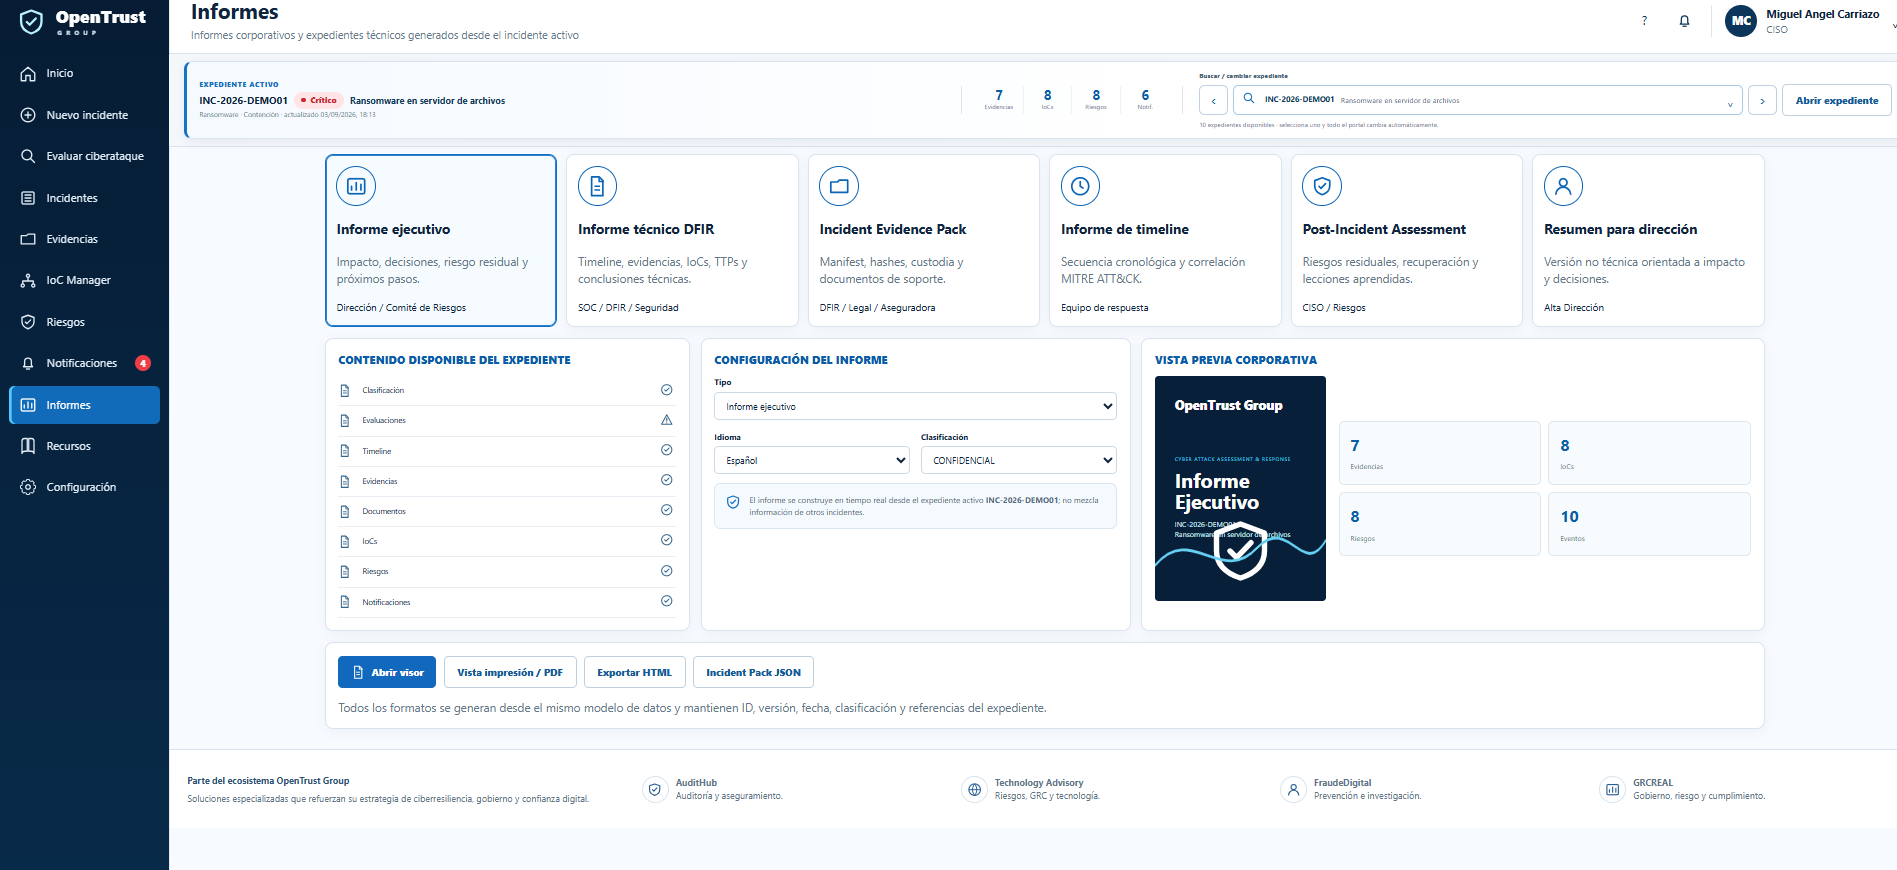Image resolution: width=1897 pixels, height=870 pixels.
Task: Click the MC user avatar
Action: pyautogui.click(x=1741, y=21)
